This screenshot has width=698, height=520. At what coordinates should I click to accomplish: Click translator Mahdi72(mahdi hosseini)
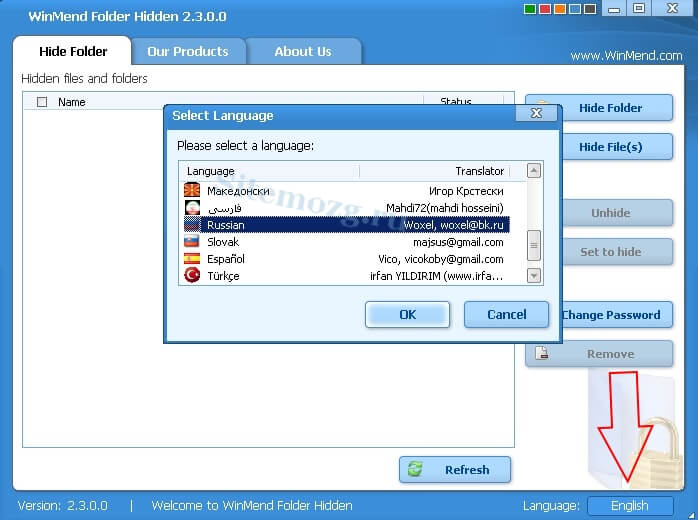[x=445, y=208]
